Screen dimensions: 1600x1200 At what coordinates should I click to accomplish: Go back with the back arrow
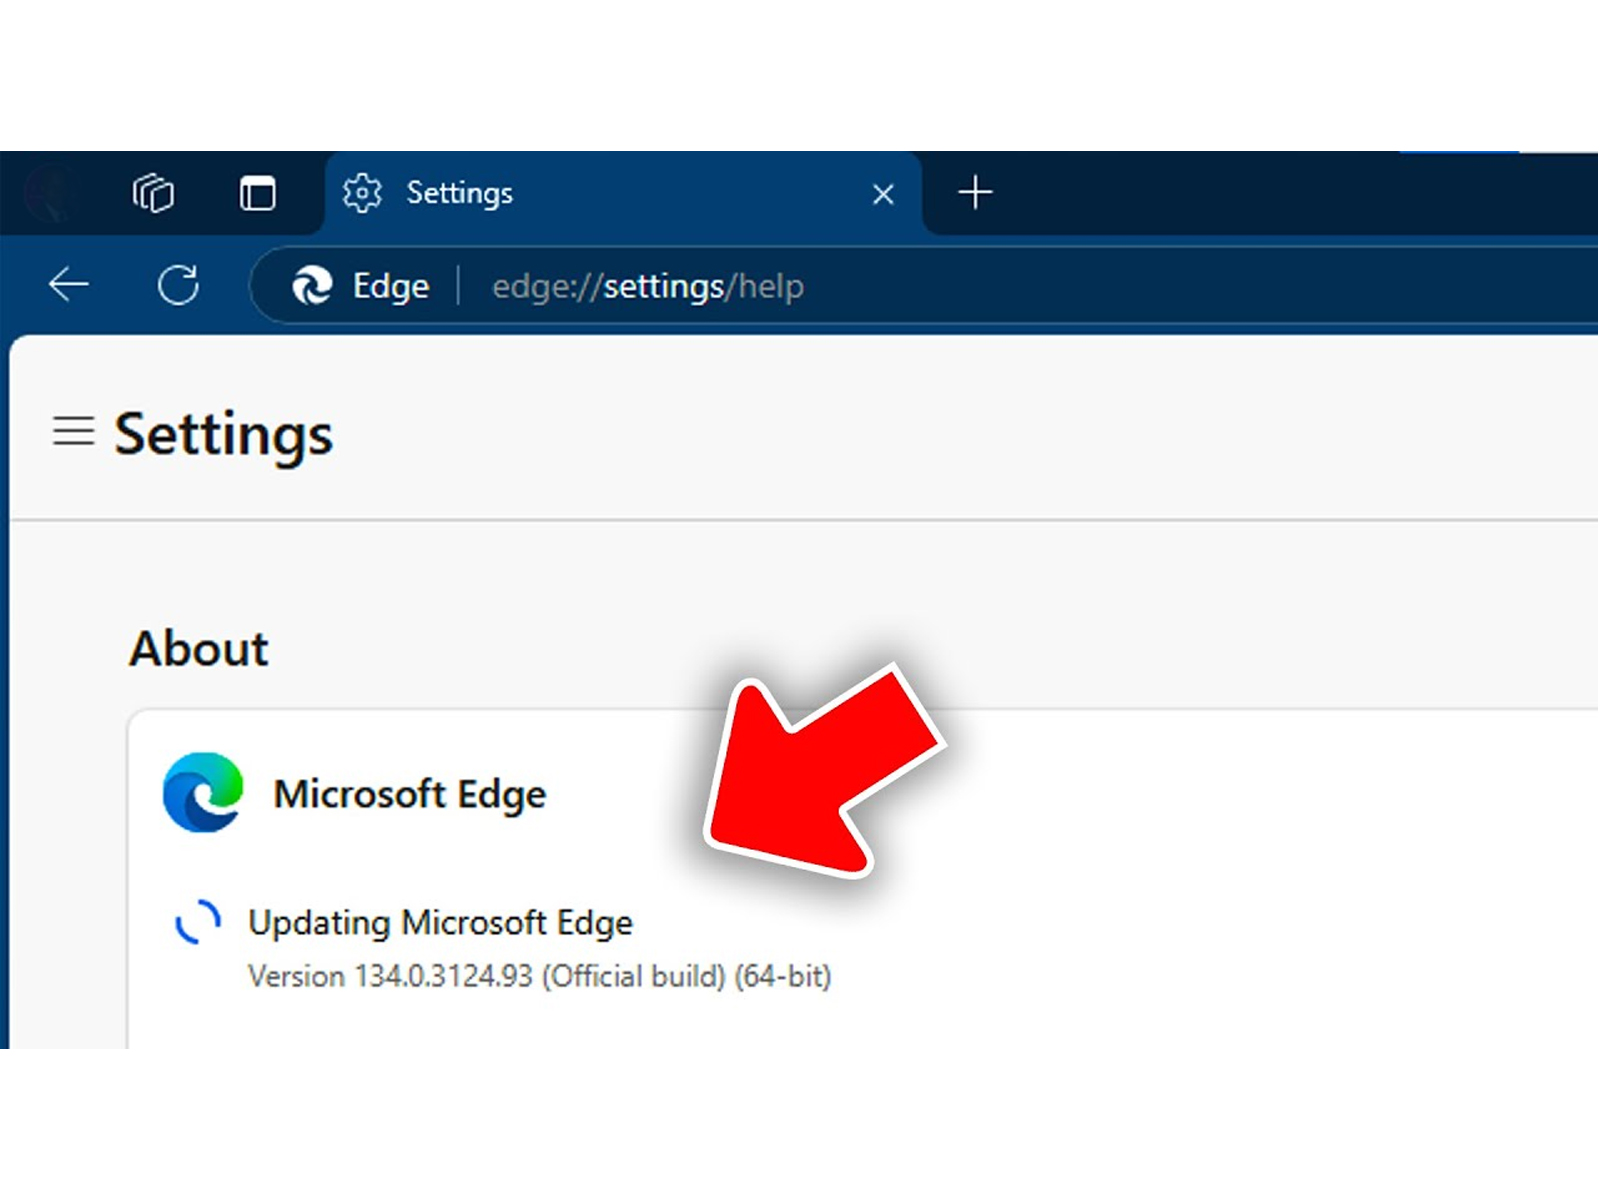pos(69,285)
